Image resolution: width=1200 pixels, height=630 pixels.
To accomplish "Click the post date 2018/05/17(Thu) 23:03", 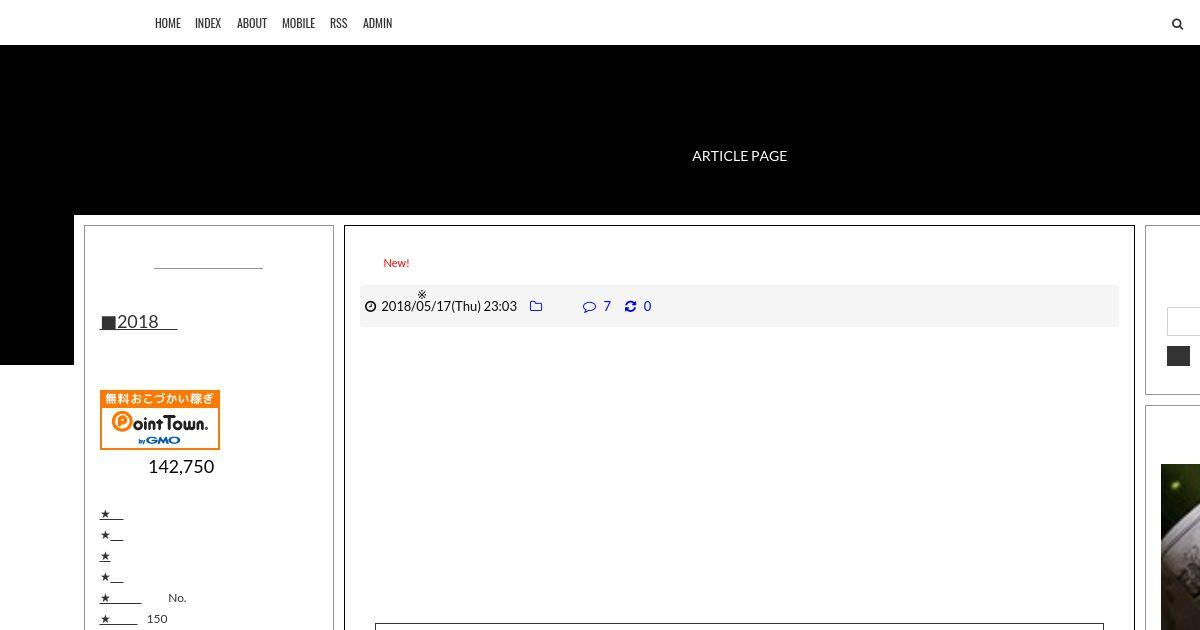I will pos(449,306).
